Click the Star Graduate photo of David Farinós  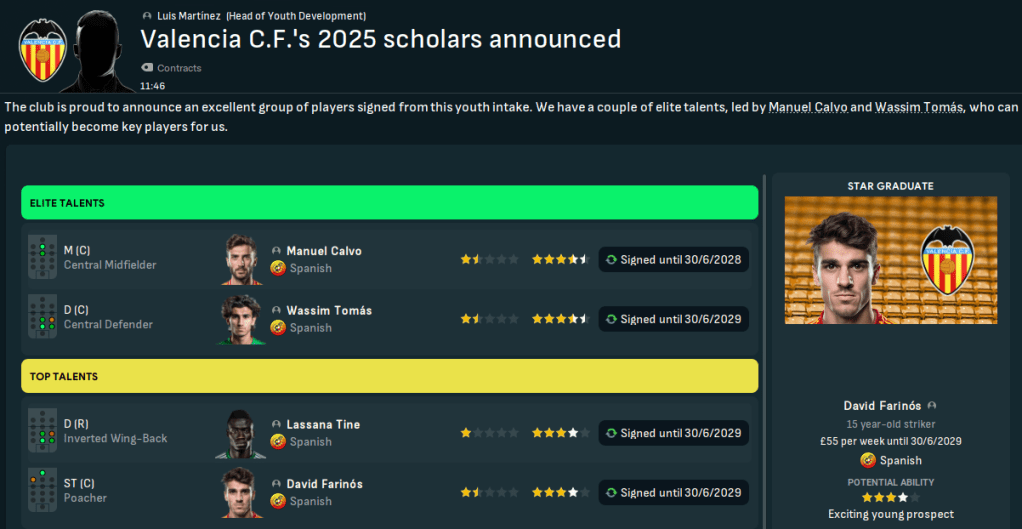point(890,260)
